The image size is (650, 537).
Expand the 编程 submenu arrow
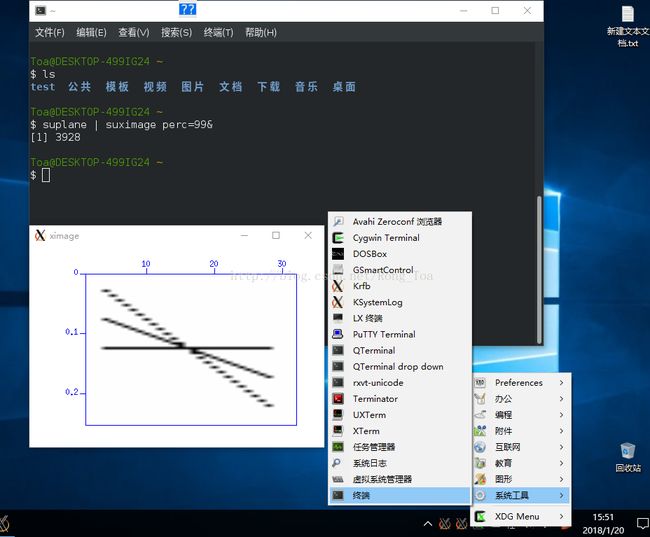point(561,415)
